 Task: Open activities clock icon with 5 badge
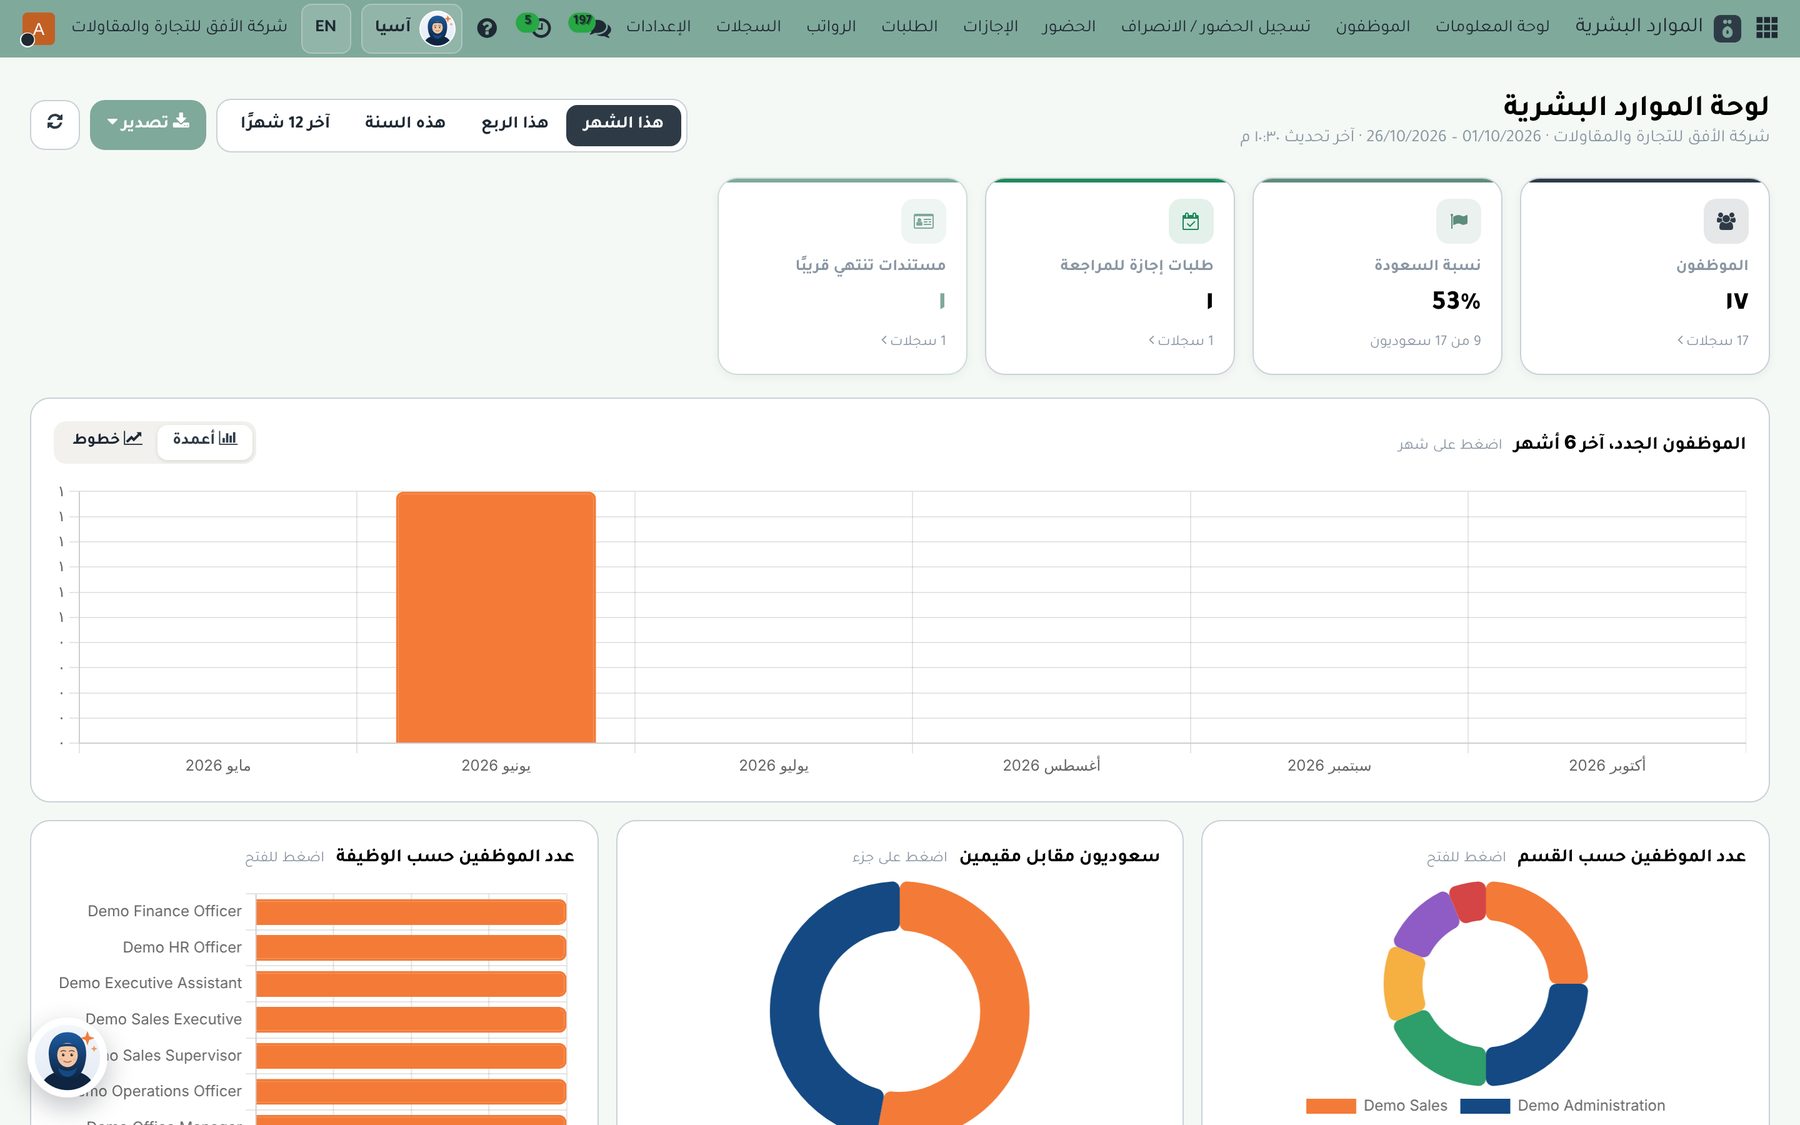[535, 26]
